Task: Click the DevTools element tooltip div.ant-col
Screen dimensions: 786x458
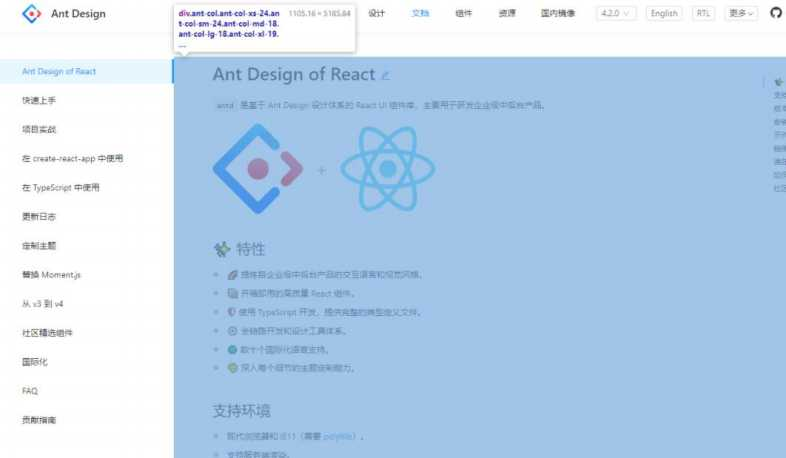Action: (265, 28)
